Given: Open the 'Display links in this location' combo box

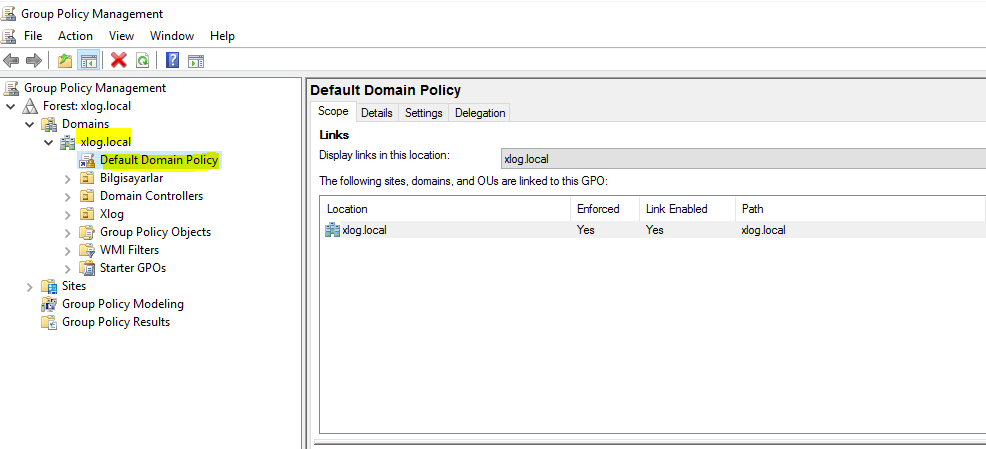Looking at the screenshot, I should coord(741,159).
